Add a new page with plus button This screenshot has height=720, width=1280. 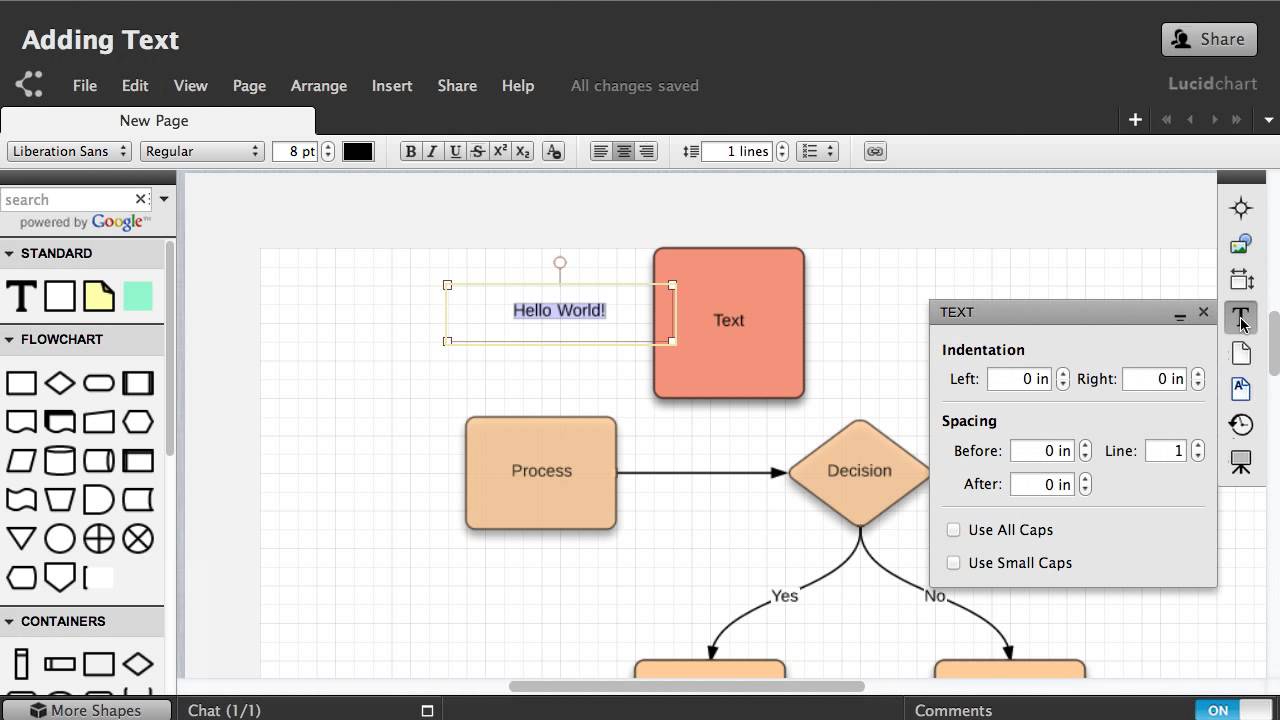pyautogui.click(x=1135, y=120)
